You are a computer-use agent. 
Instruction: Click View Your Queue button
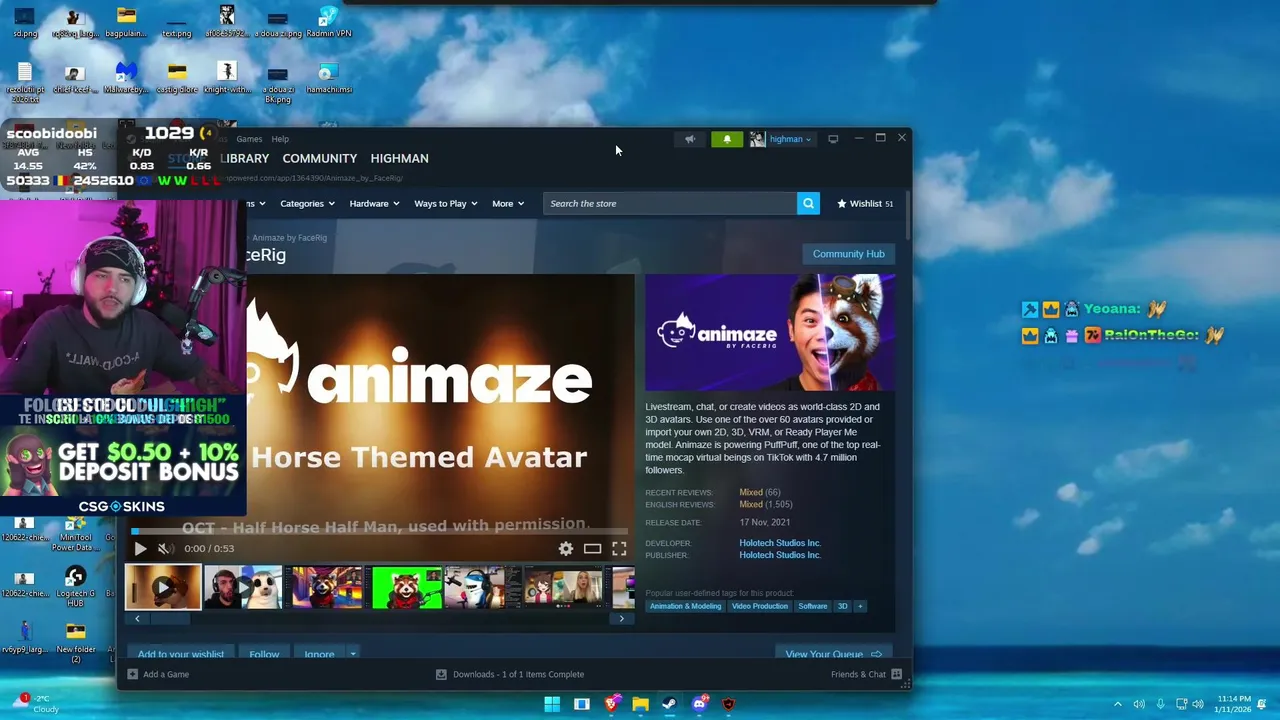point(834,655)
